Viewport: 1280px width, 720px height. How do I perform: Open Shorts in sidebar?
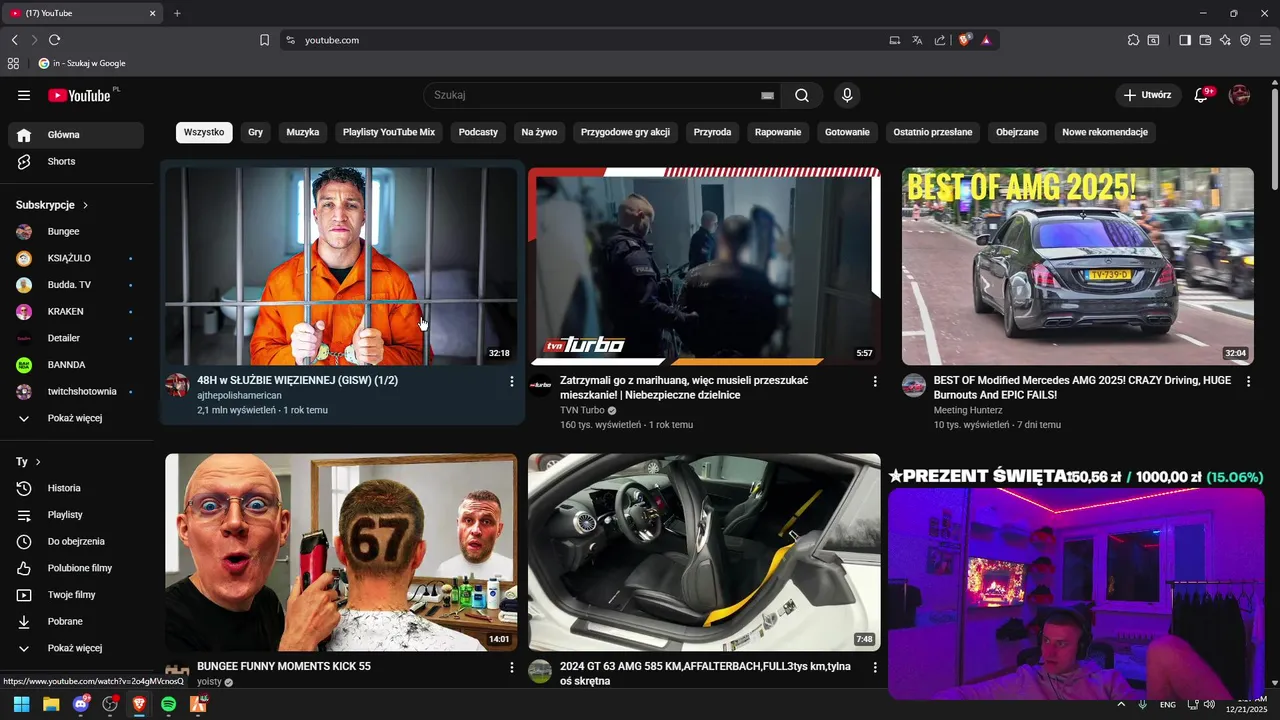coord(75,161)
